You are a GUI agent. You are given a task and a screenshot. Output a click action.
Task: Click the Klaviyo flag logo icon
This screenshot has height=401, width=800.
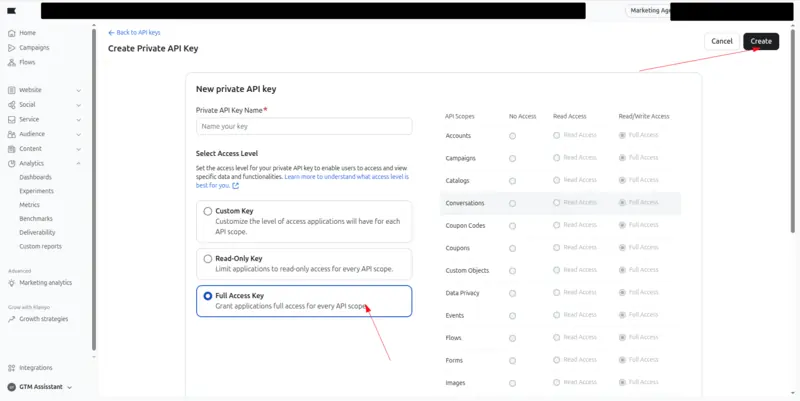(x=11, y=11)
